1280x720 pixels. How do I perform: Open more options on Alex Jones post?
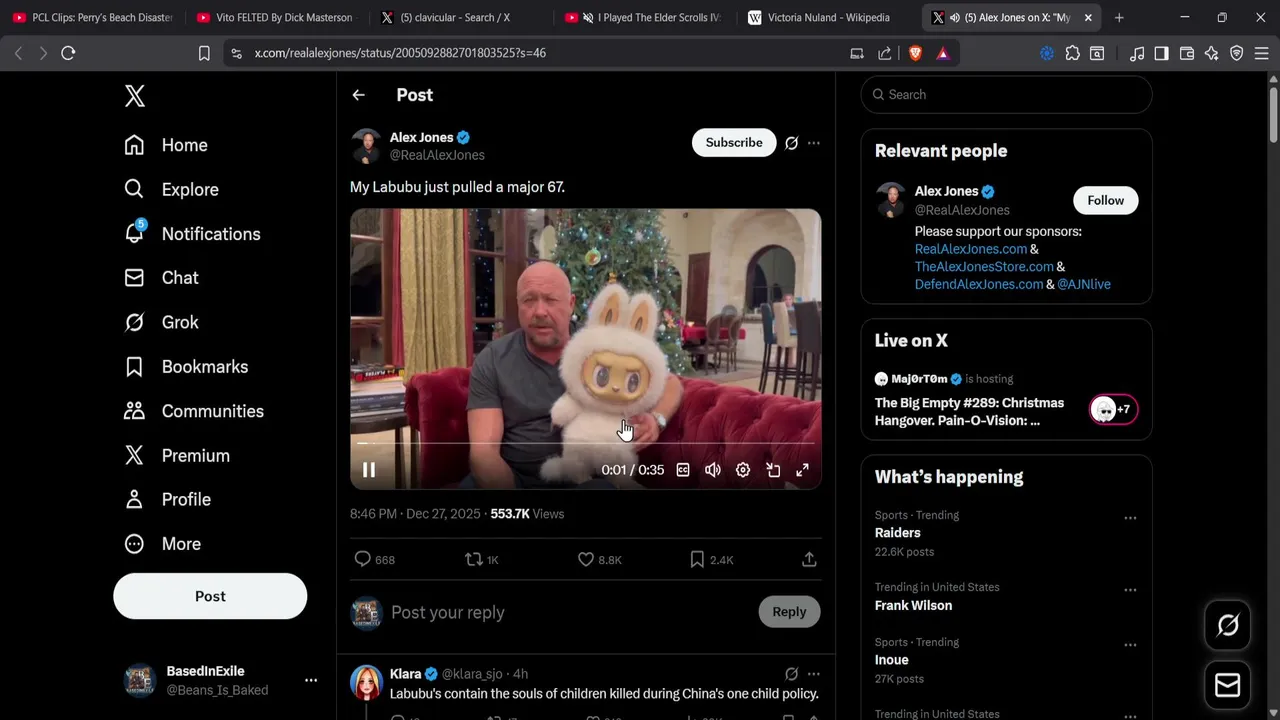(814, 143)
